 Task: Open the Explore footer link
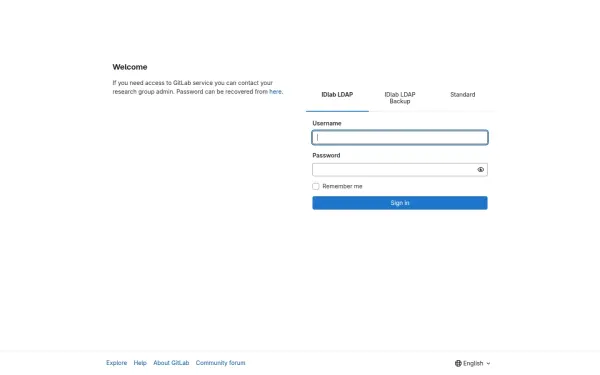coord(117,363)
